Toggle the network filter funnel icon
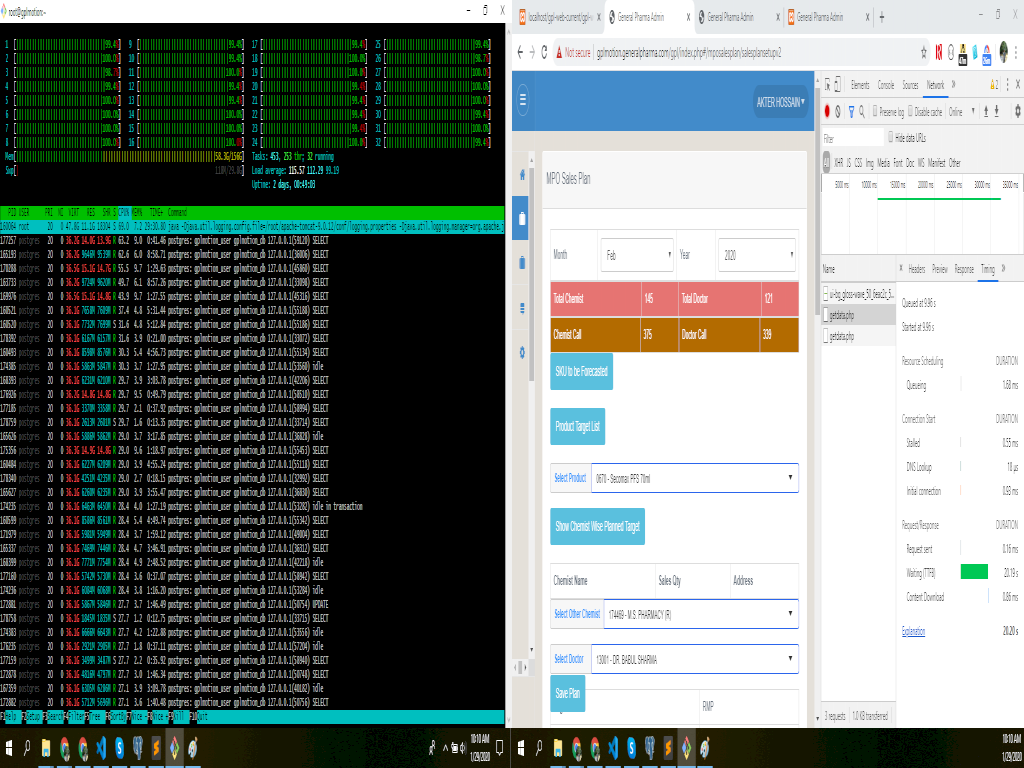The height and width of the screenshot is (768, 1024). [x=851, y=112]
